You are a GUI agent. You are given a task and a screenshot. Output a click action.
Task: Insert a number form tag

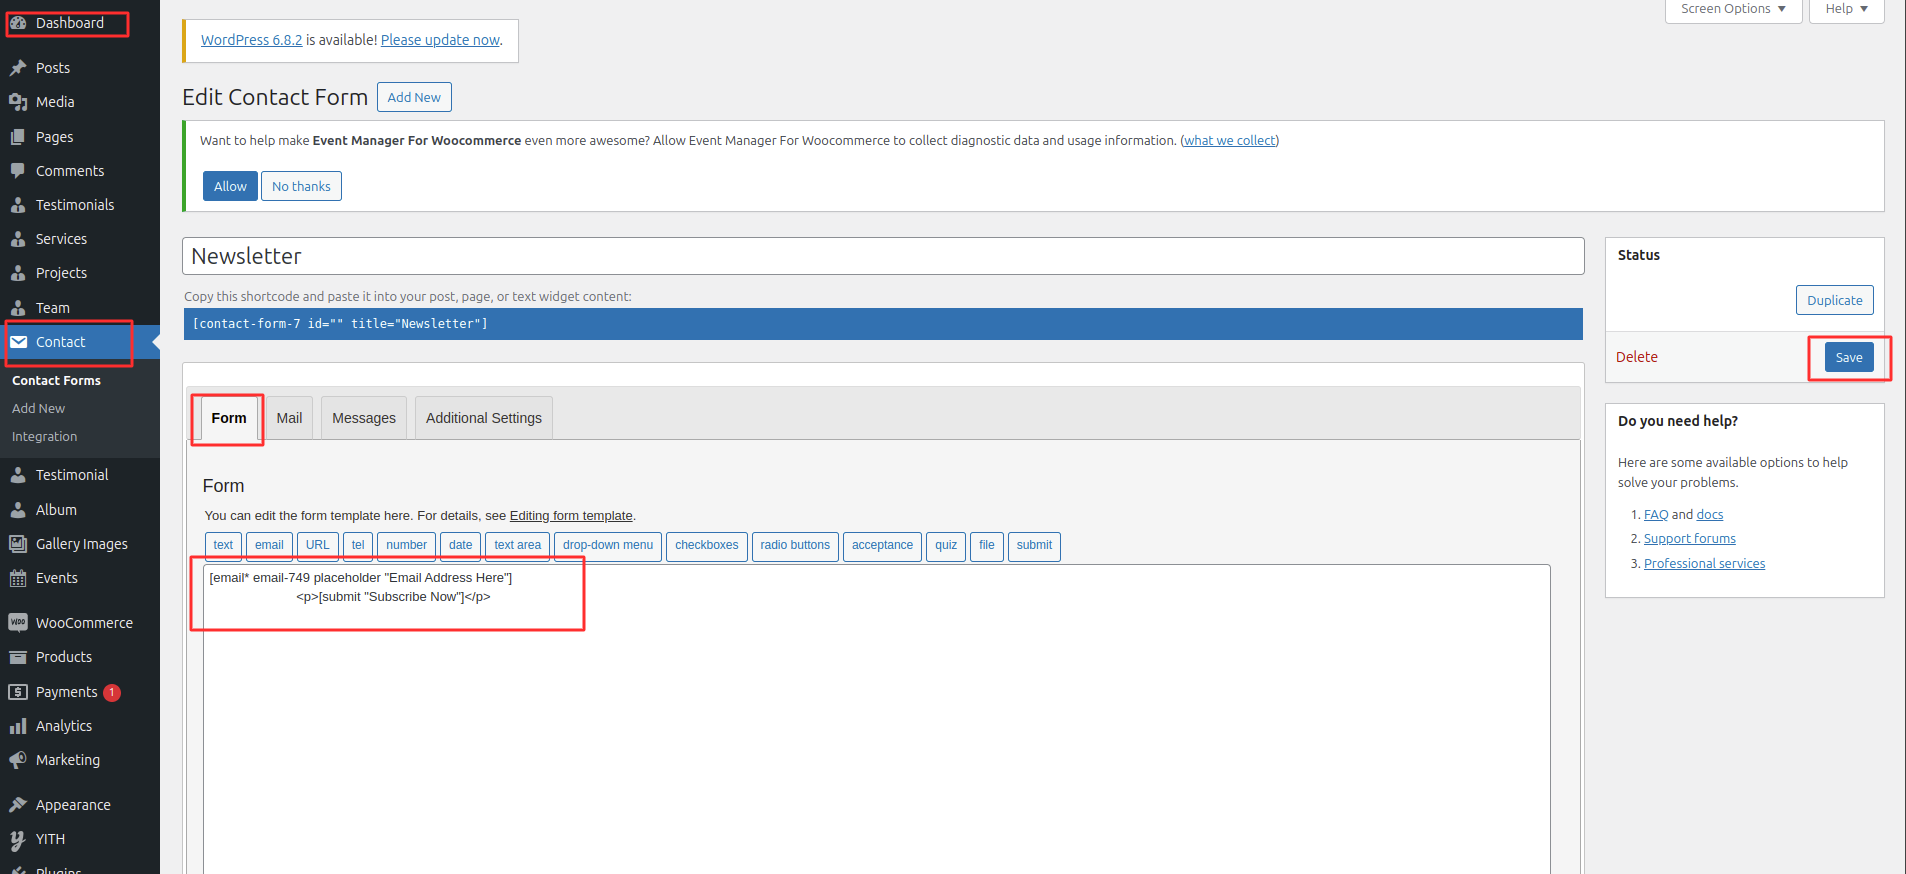(406, 546)
